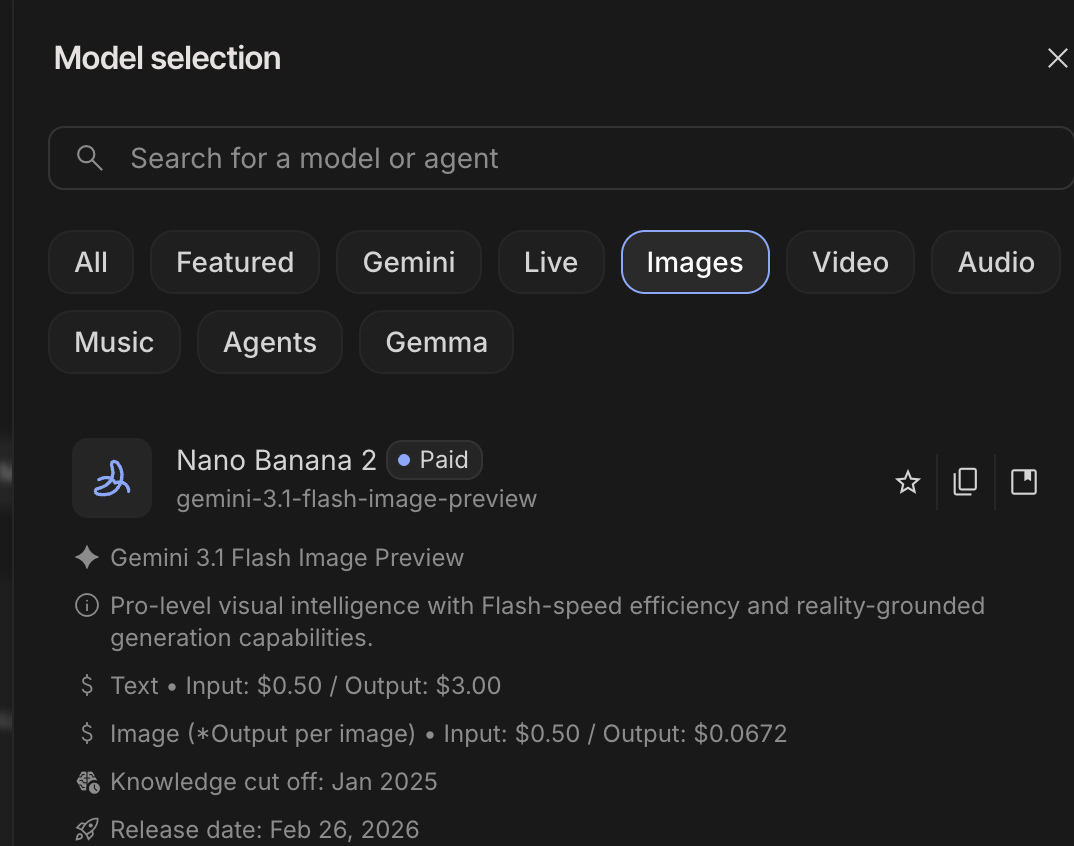Click the Image pricing 'Output: $0.0672' line

click(x=449, y=734)
